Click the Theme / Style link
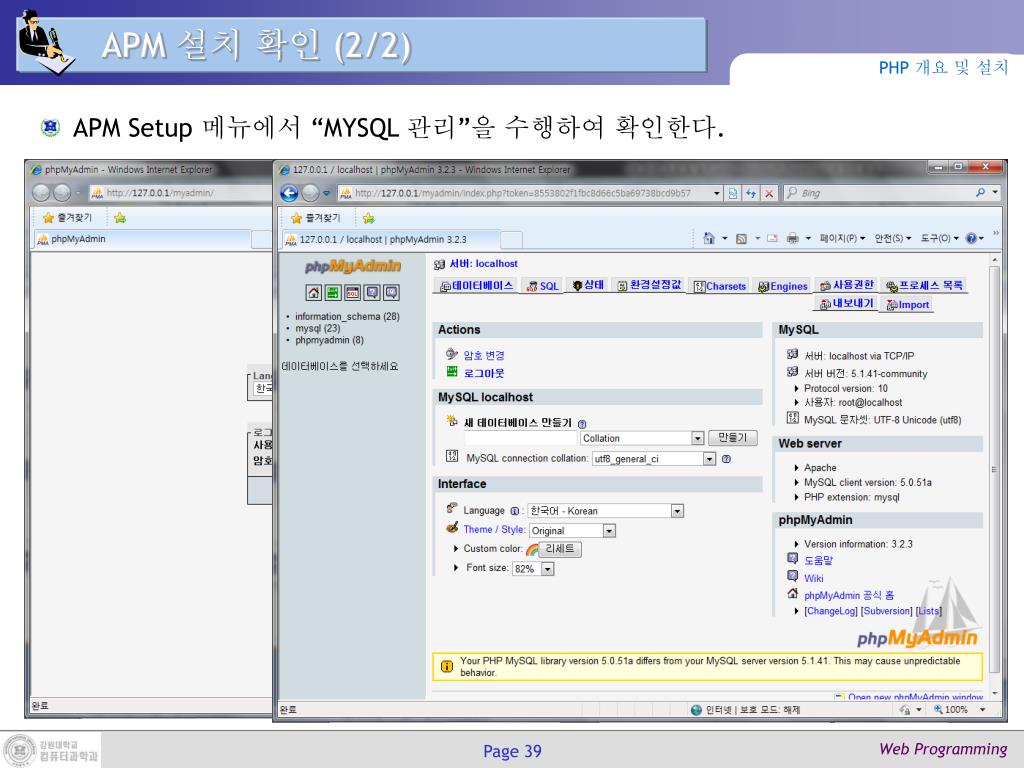 [494, 530]
